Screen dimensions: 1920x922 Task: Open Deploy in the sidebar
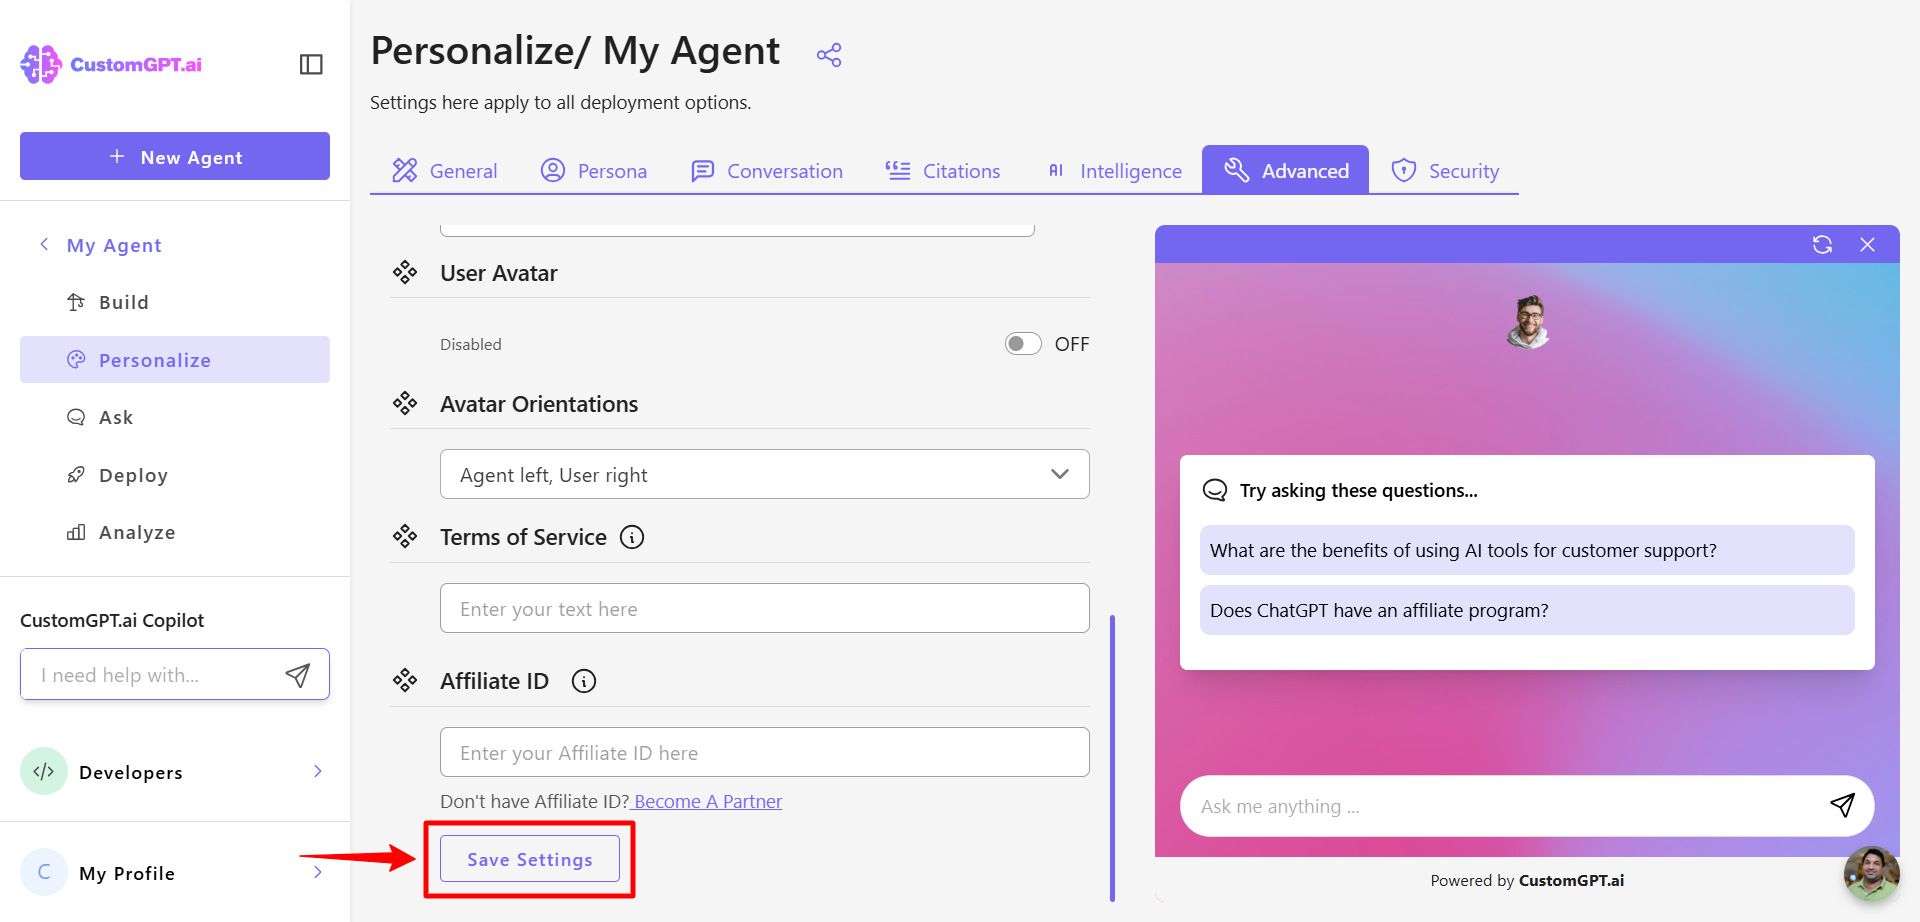pos(175,475)
